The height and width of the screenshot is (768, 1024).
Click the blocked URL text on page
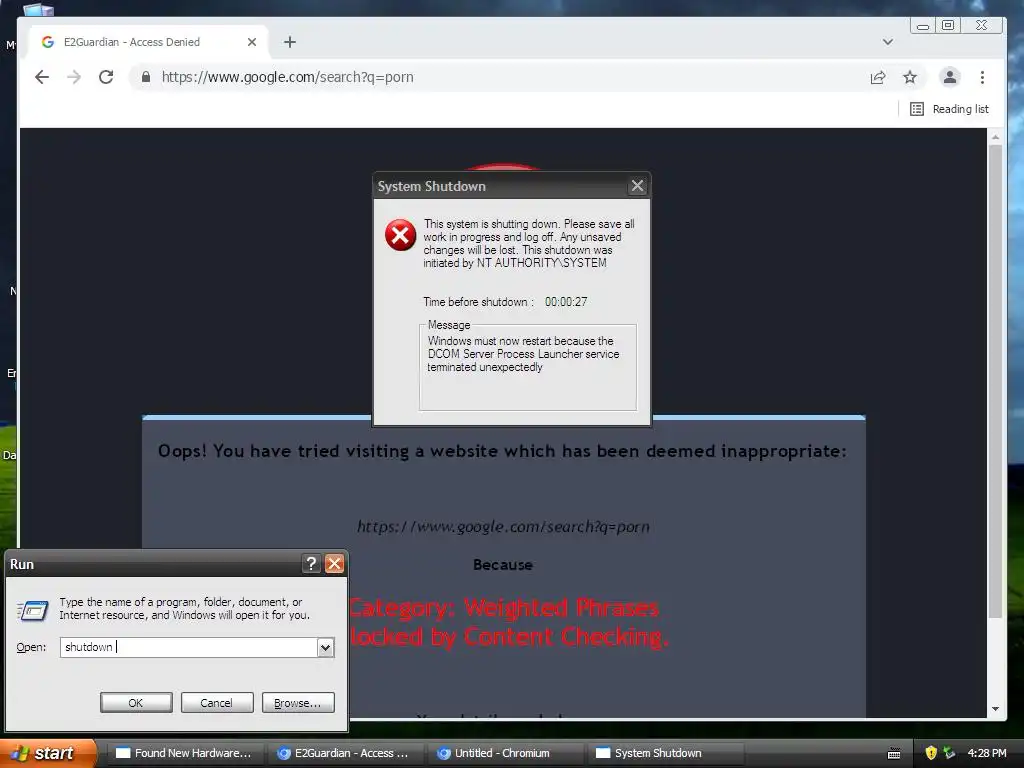tap(503, 526)
